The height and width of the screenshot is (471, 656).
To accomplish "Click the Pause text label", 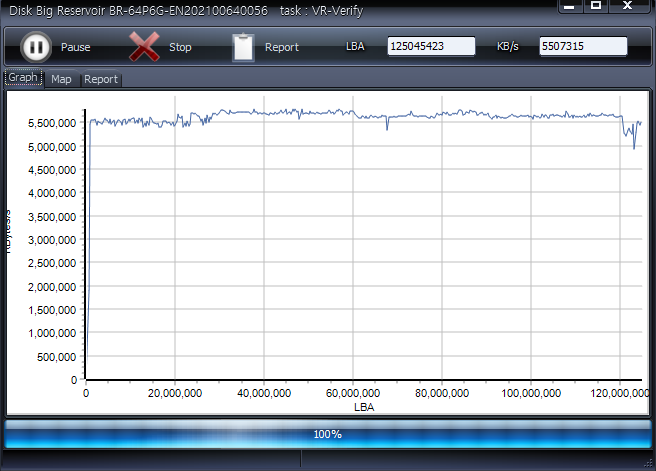I will (76, 48).
